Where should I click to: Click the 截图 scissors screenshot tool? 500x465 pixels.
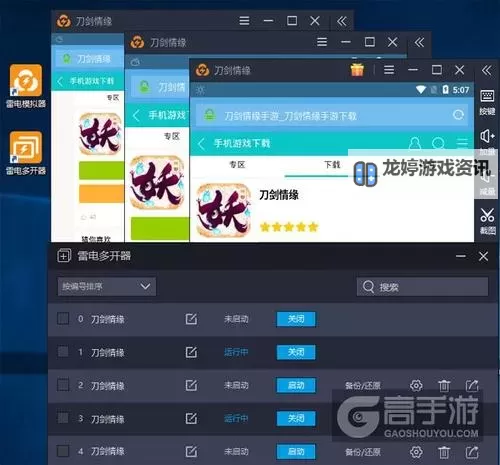487,221
